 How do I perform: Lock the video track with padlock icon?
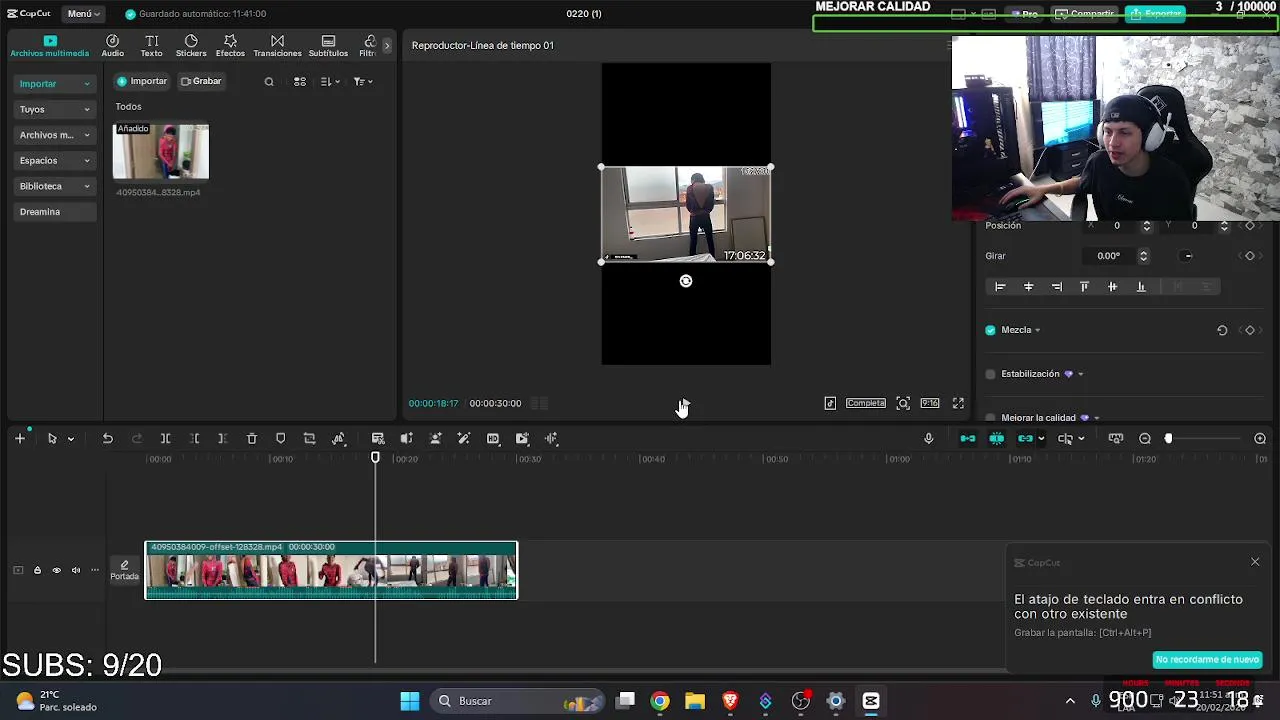[x=37, y=570]
